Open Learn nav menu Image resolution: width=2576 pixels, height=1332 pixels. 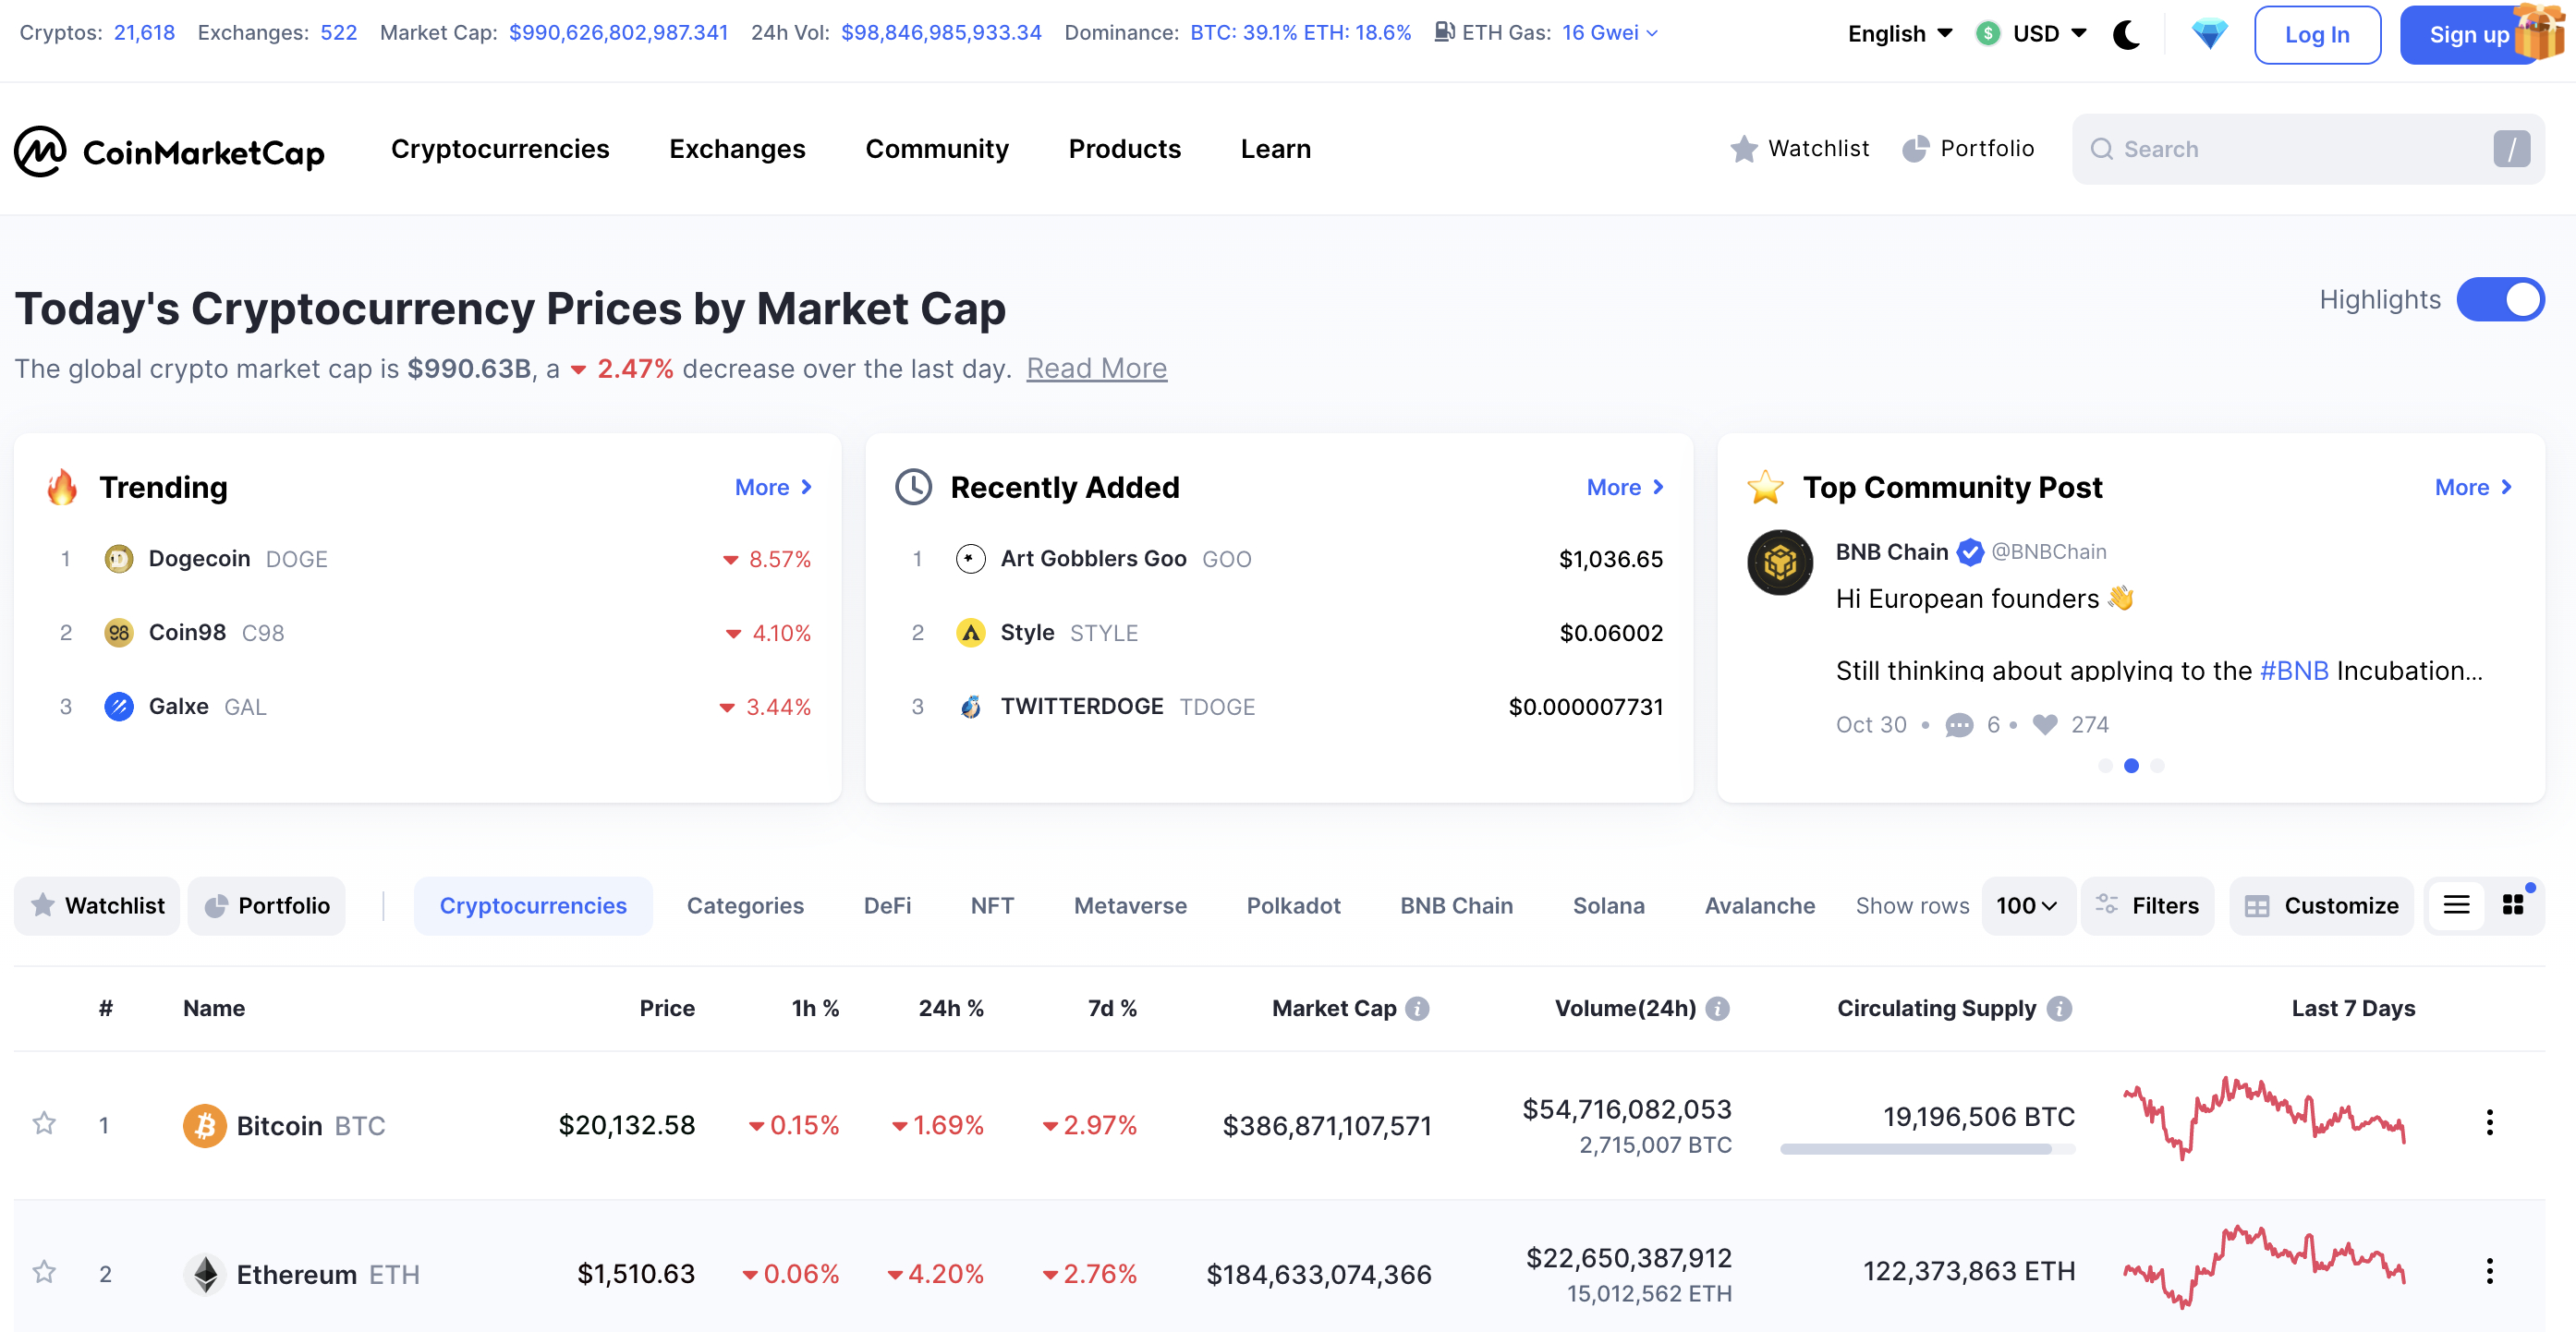(x=1275, y=149)
